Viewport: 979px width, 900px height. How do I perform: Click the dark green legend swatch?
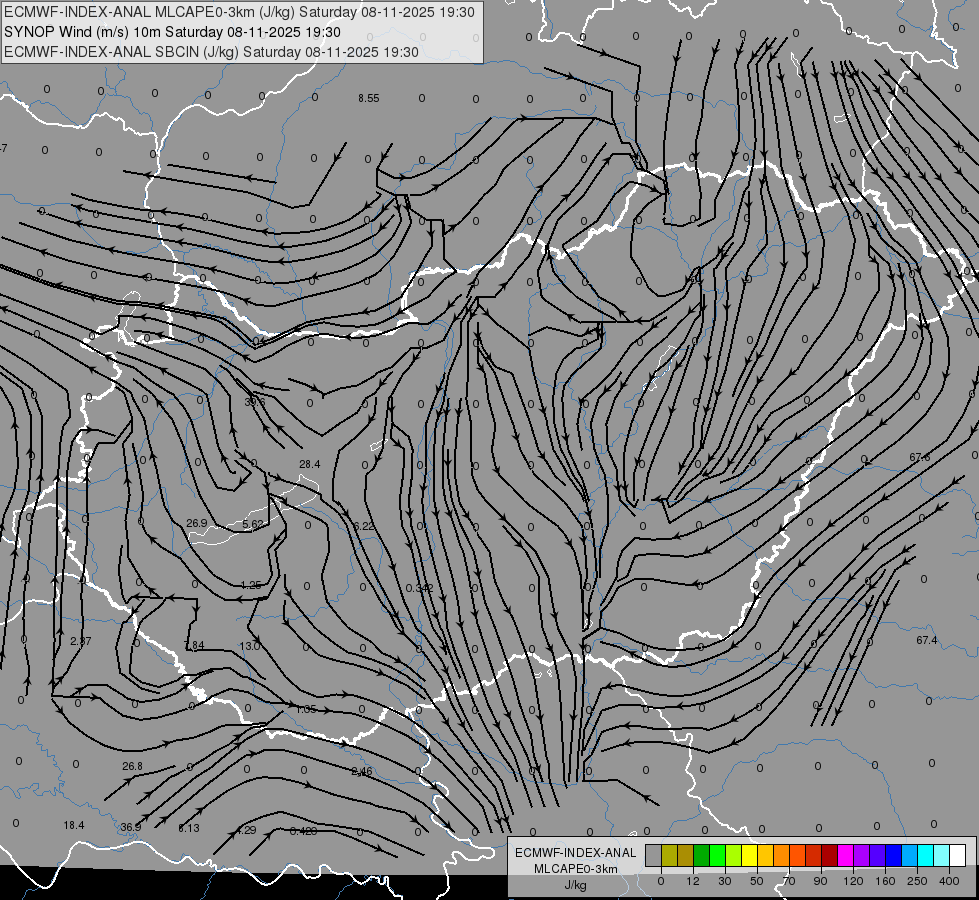pyautogui.click(x=701, y=855)
